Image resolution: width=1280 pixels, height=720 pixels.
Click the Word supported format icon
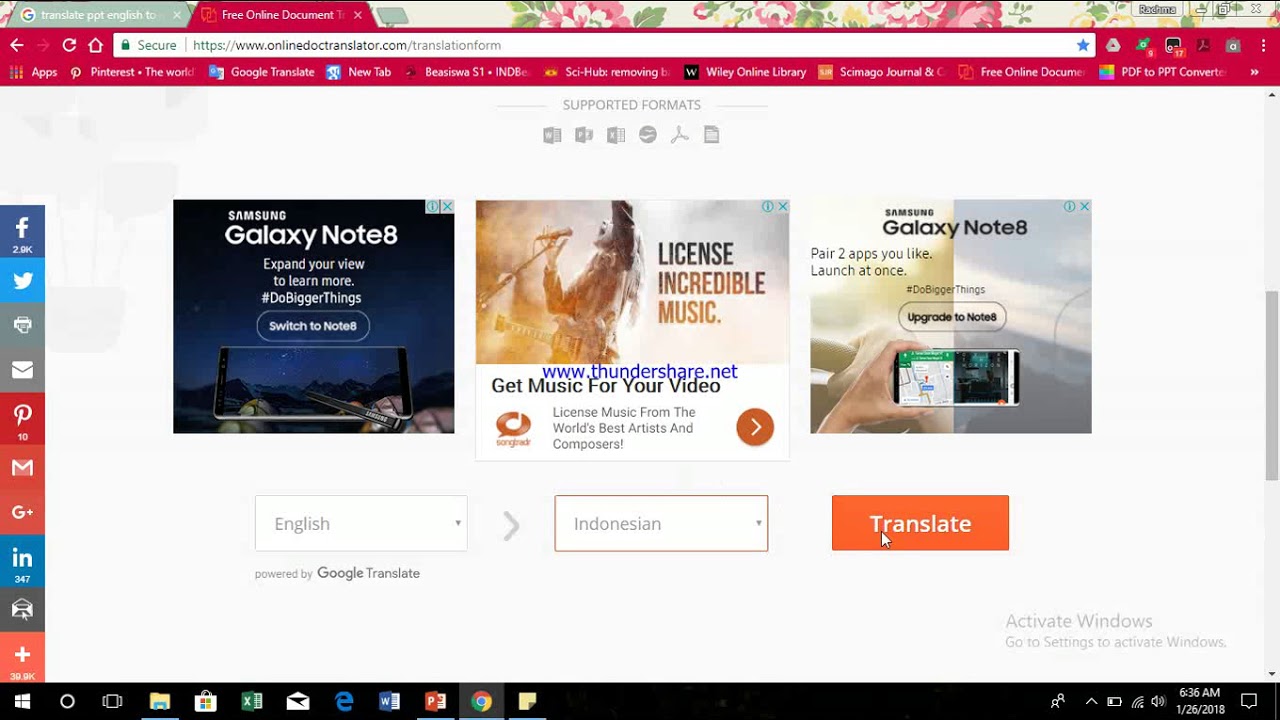coord(552,135)
